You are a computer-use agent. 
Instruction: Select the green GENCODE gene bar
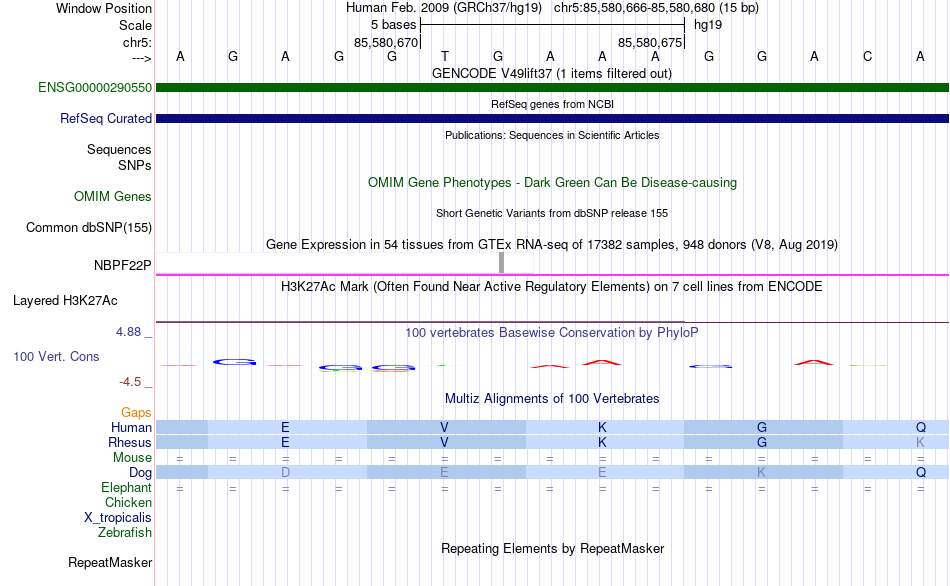pyautogui.click(x=552, y=87)
